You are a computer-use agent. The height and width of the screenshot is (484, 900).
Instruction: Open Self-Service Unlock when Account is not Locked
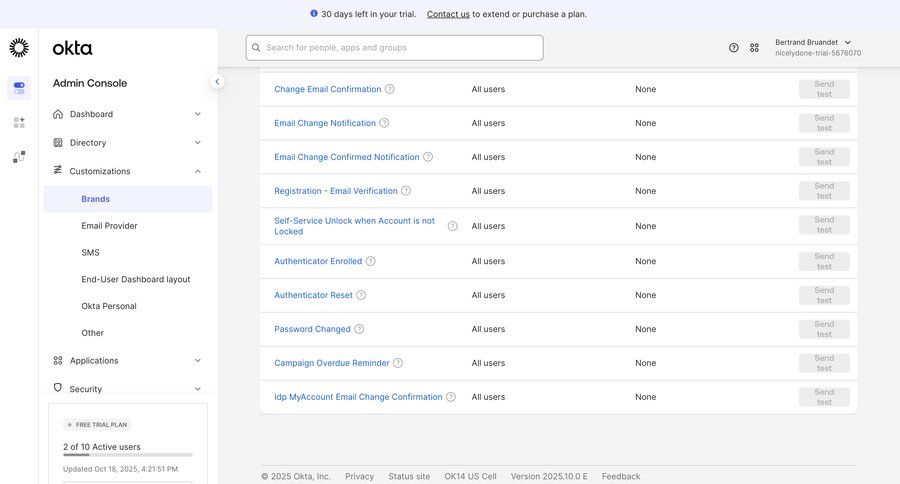point(354,226)
